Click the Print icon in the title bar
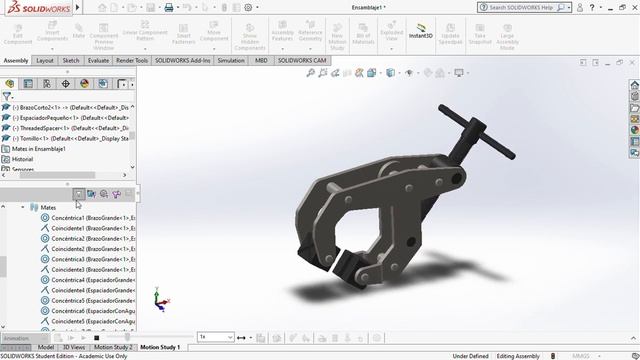The height and width of the screenshot is (360, 640). 169,7
